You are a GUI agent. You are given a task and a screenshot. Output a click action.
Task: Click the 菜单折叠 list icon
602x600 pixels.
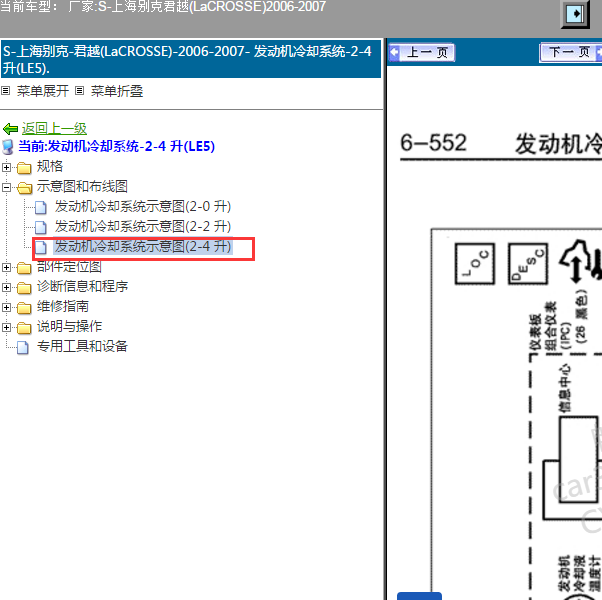point(79,91)
